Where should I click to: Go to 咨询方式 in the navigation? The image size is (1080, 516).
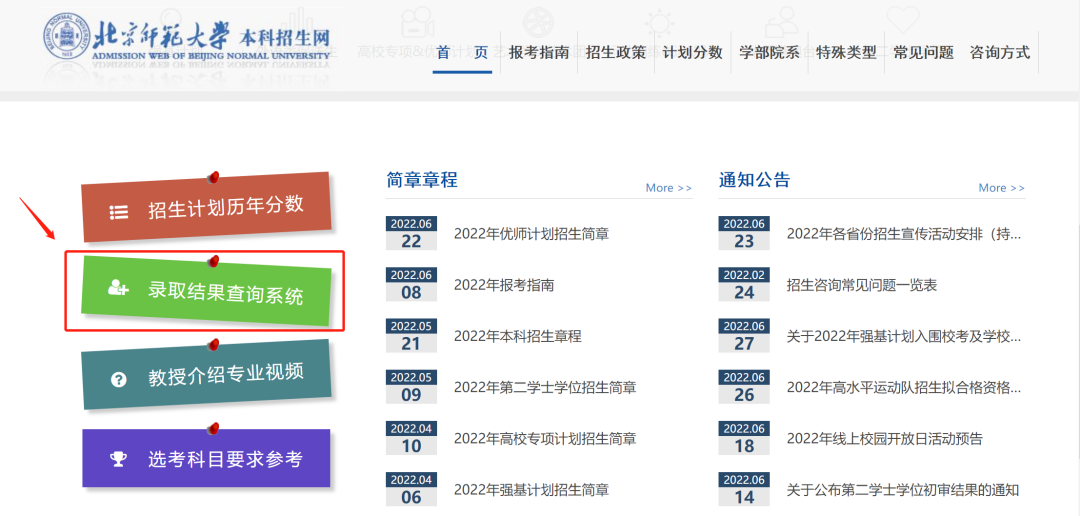point(1000,52)
